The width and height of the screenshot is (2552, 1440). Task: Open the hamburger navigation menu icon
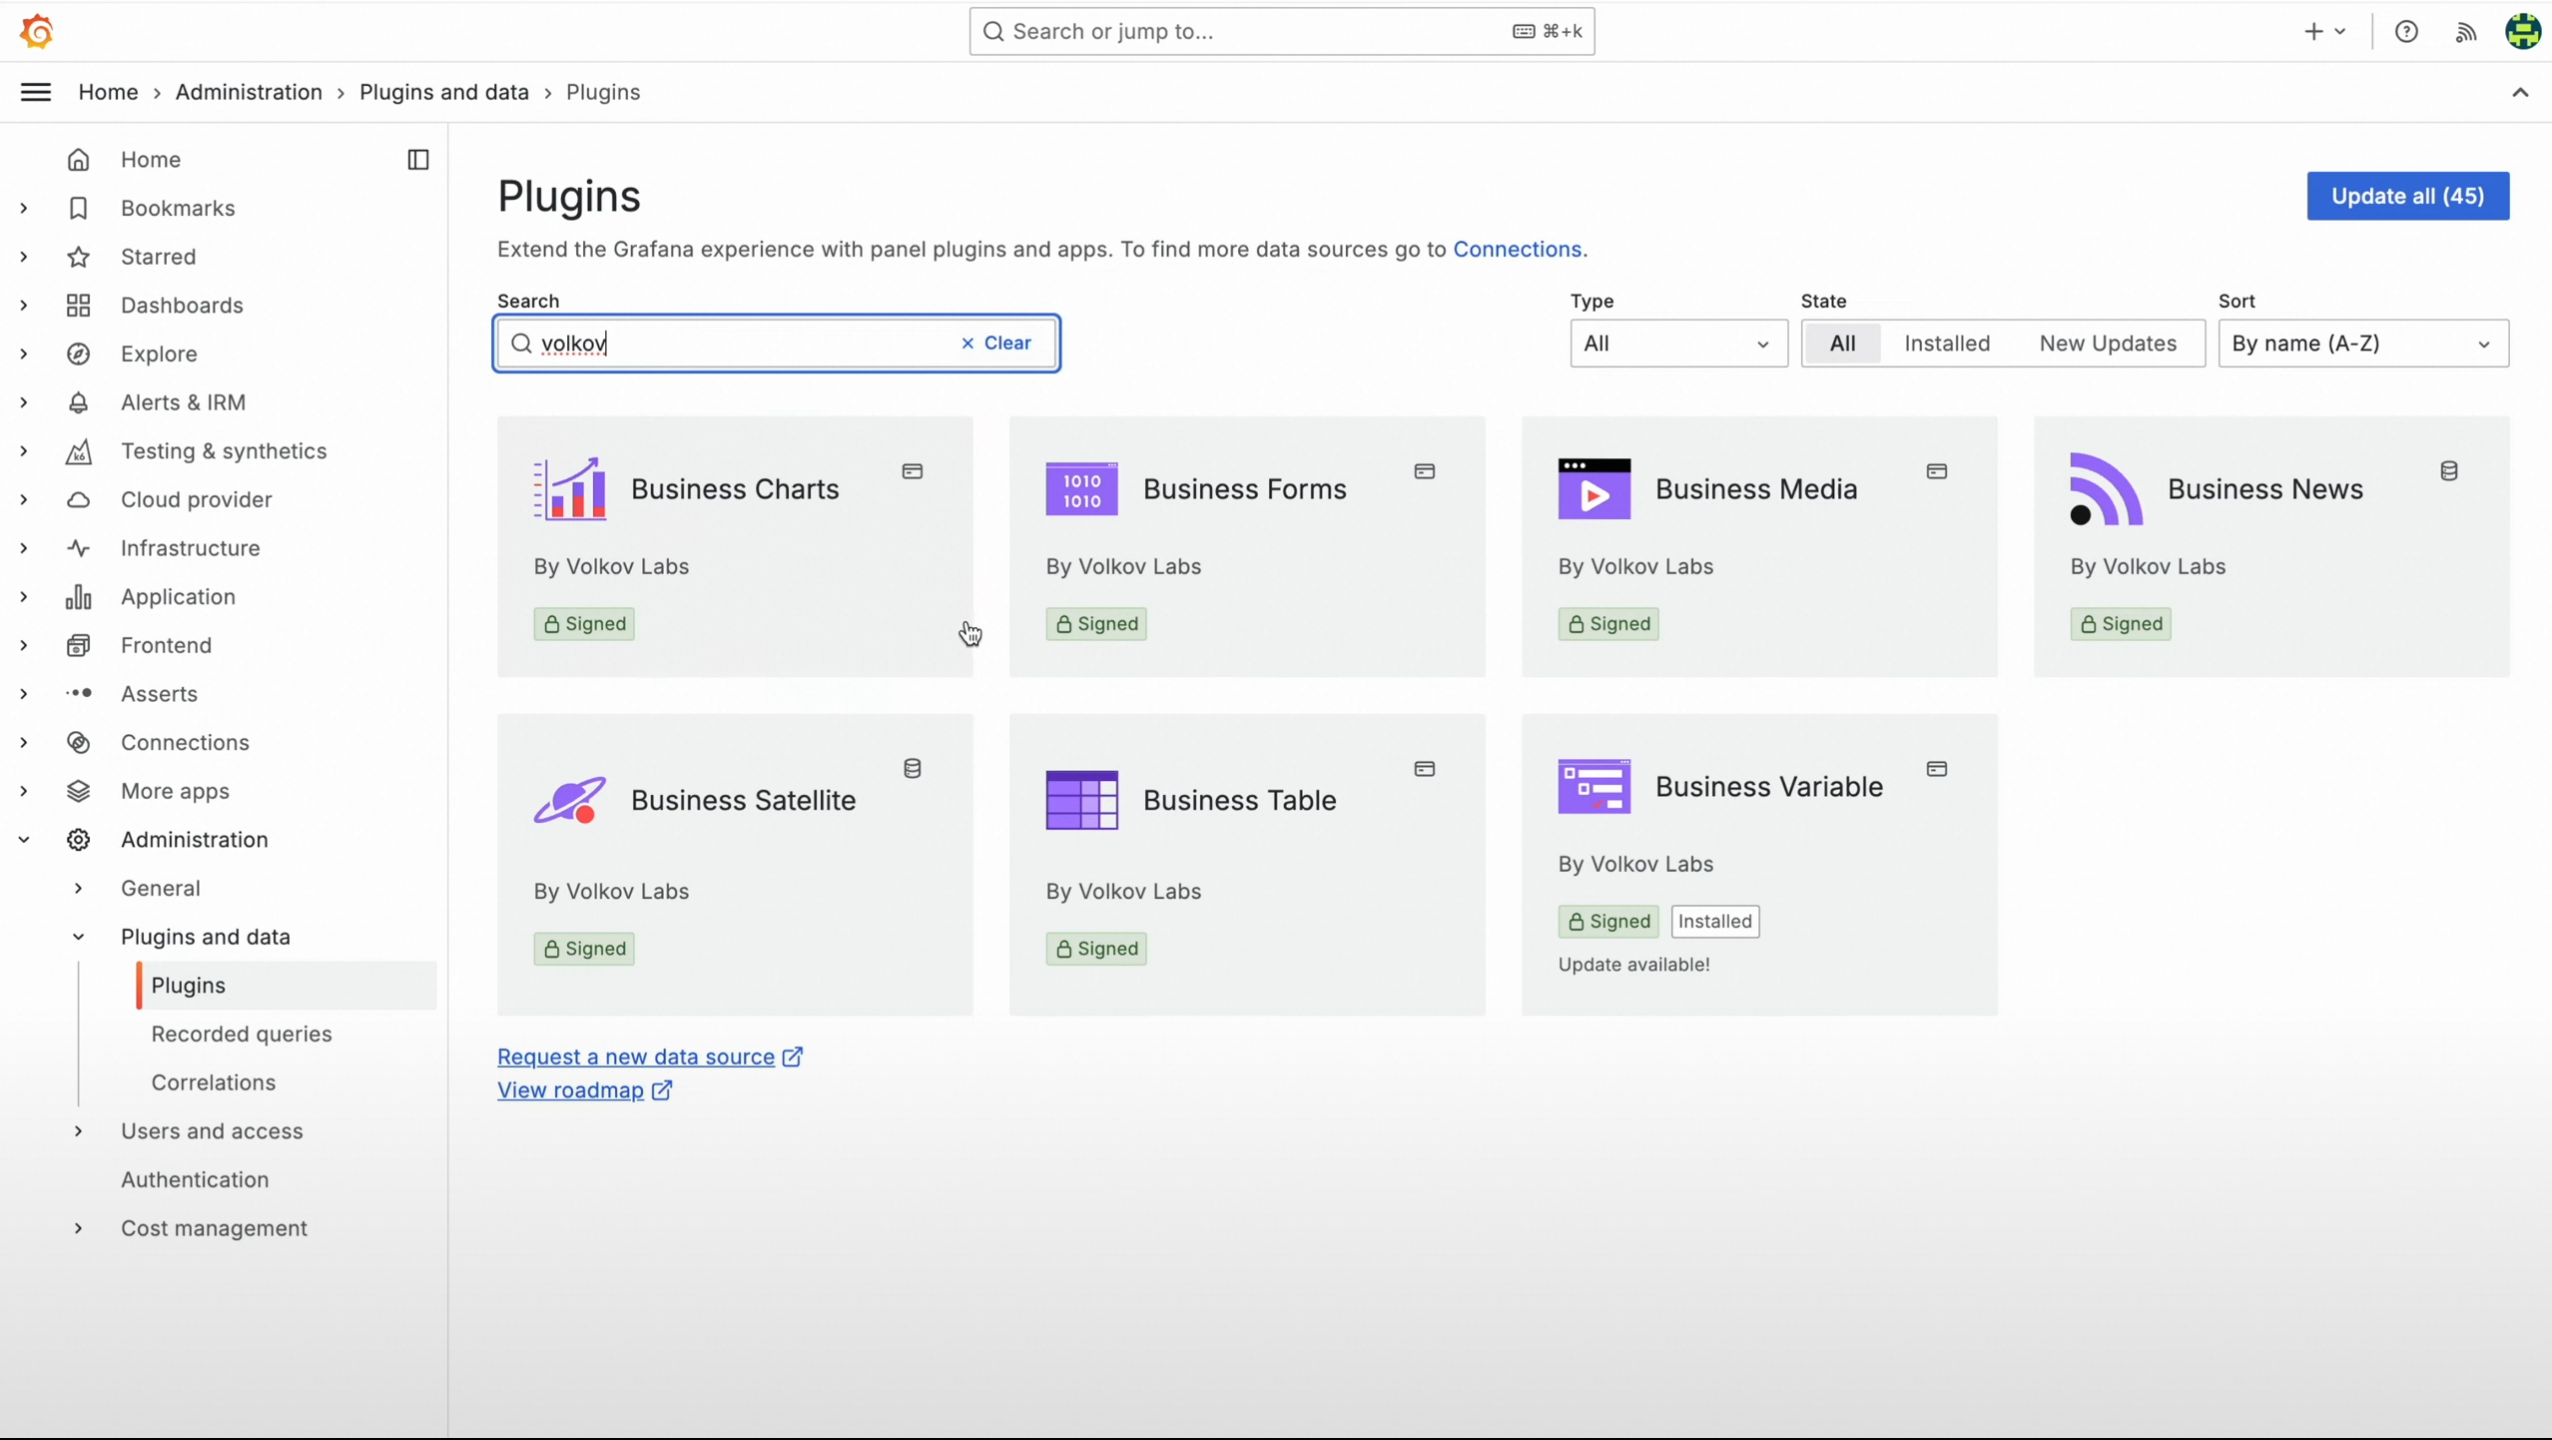(36, 92)
